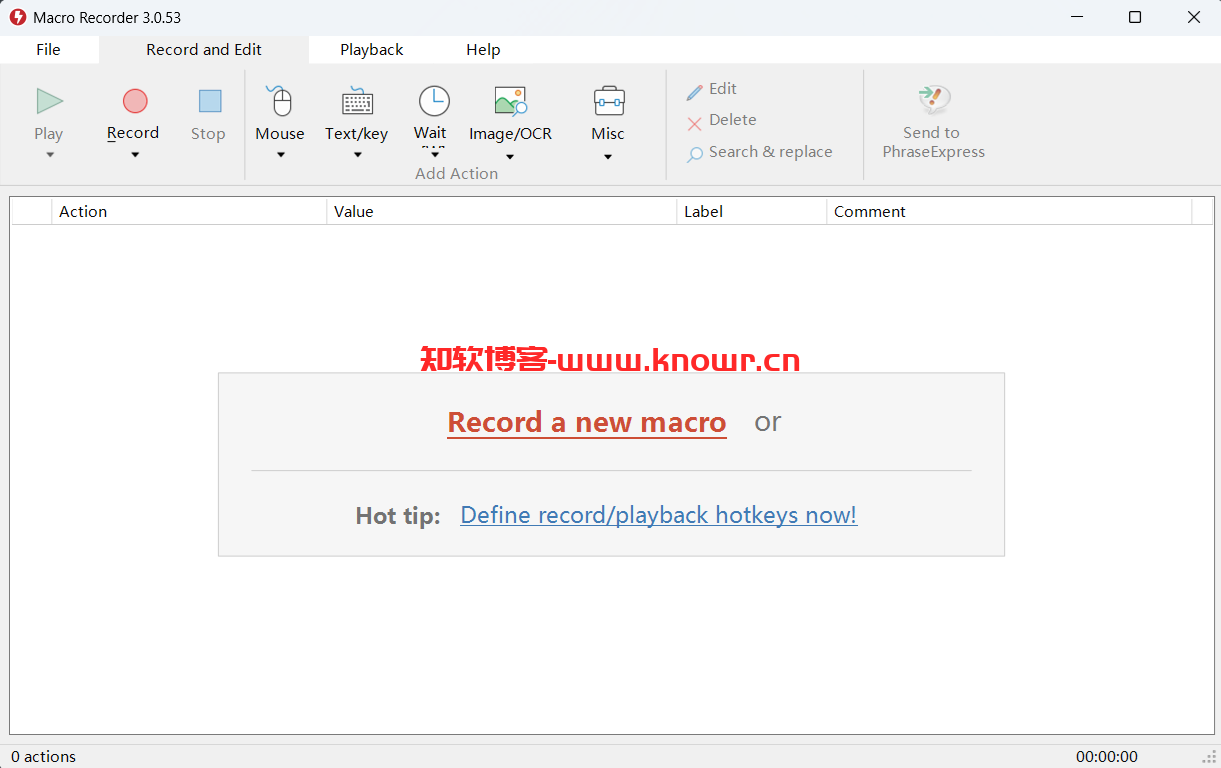The width and height of the screenshot is (1221, 768).
Task: Click the Send to PhraseExpress icon
Action: coord(934,100)
